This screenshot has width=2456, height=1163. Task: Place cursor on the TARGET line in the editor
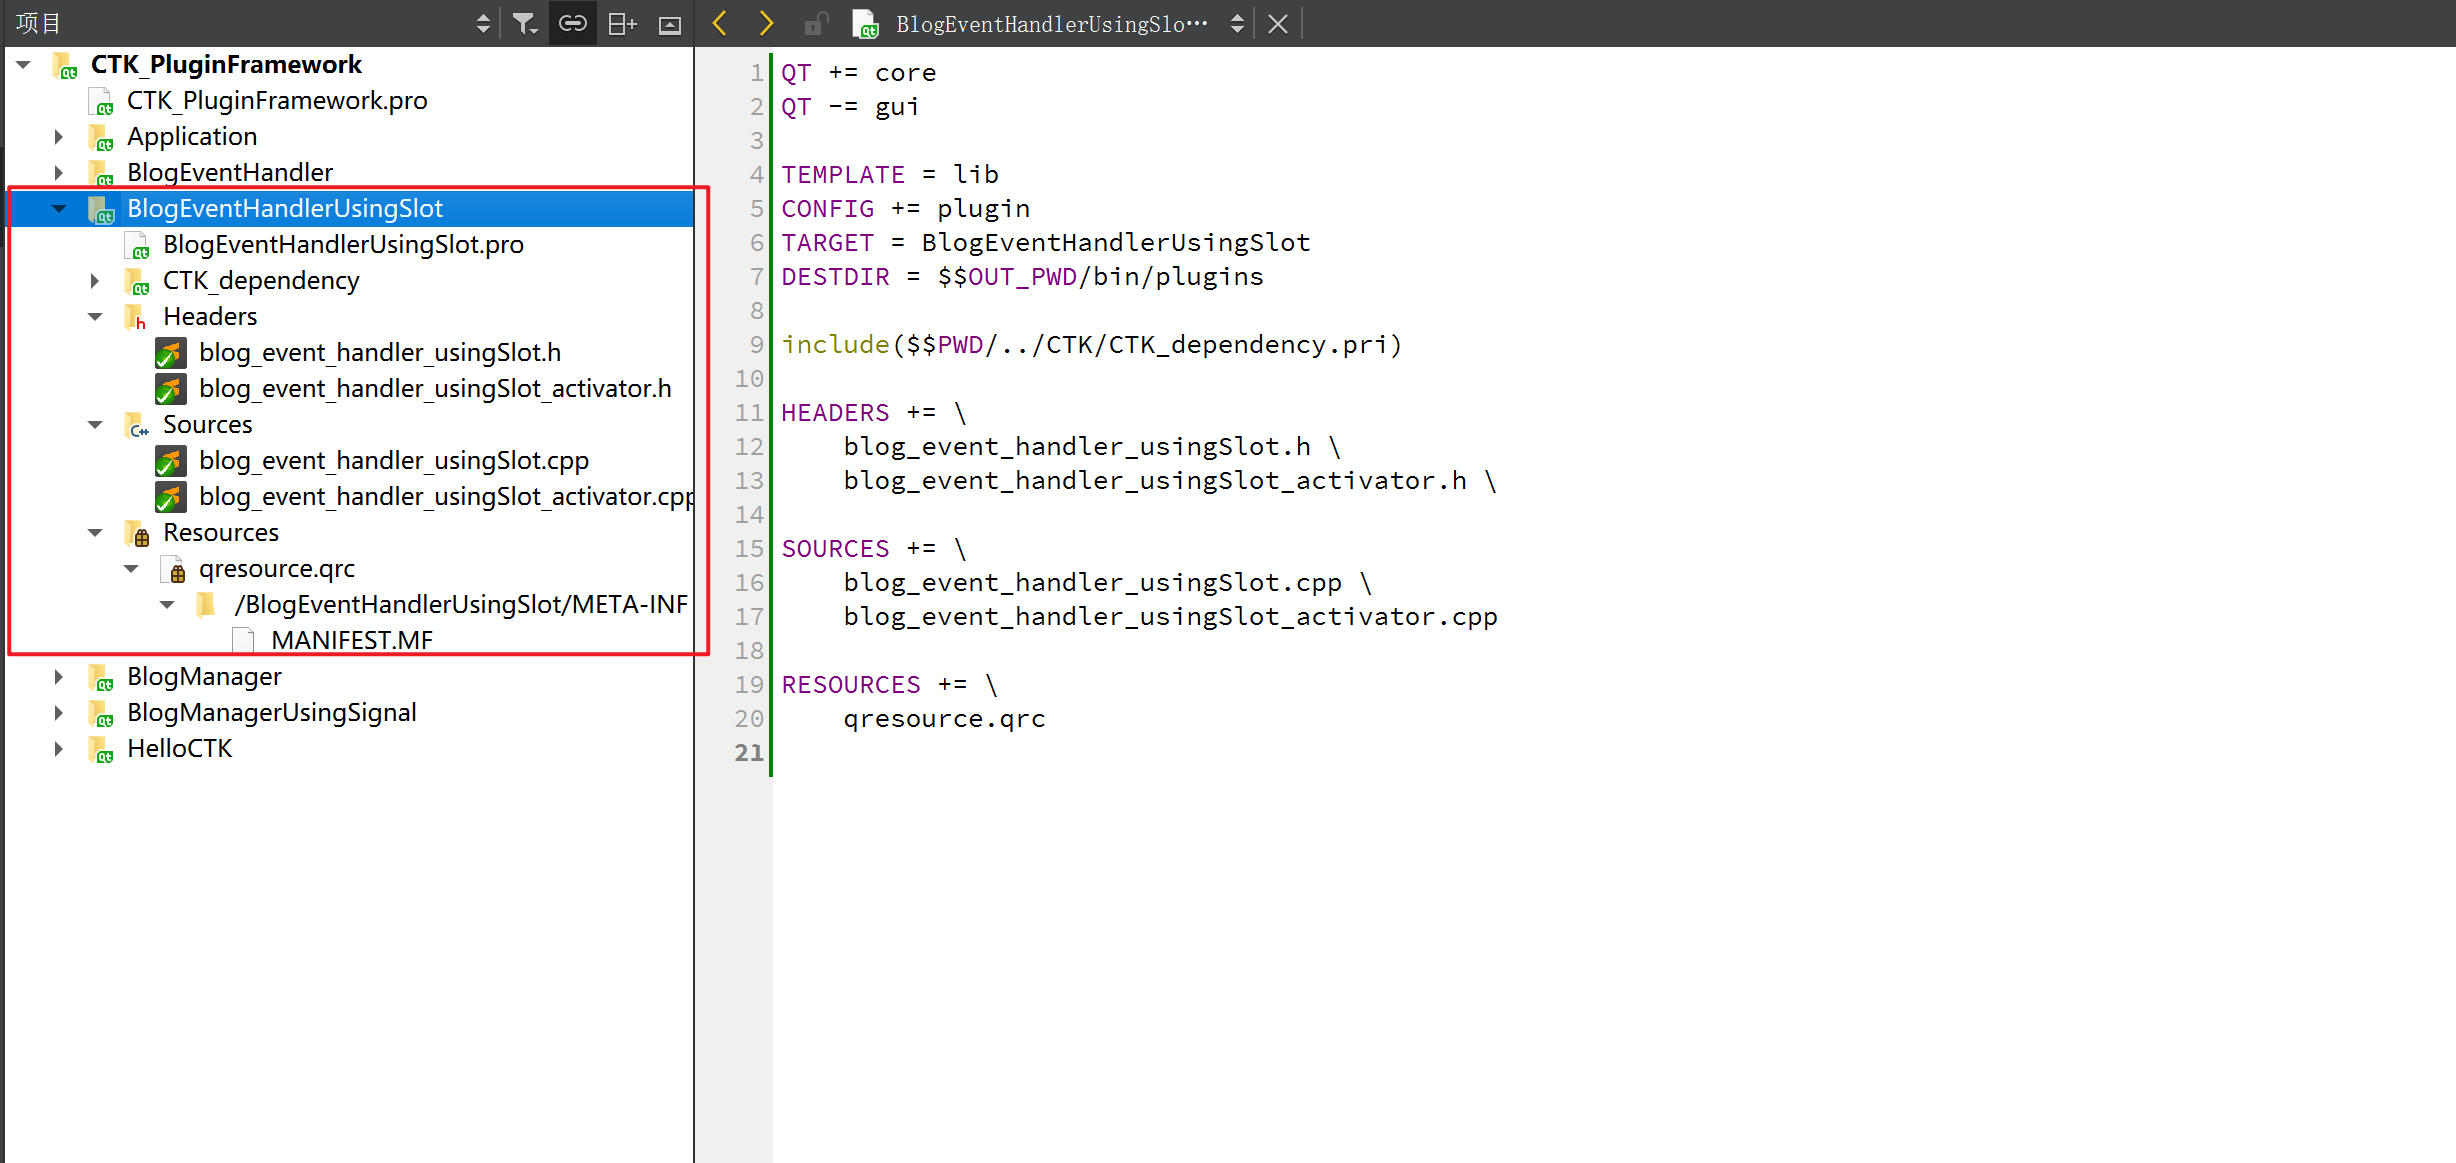point(1046,243)
